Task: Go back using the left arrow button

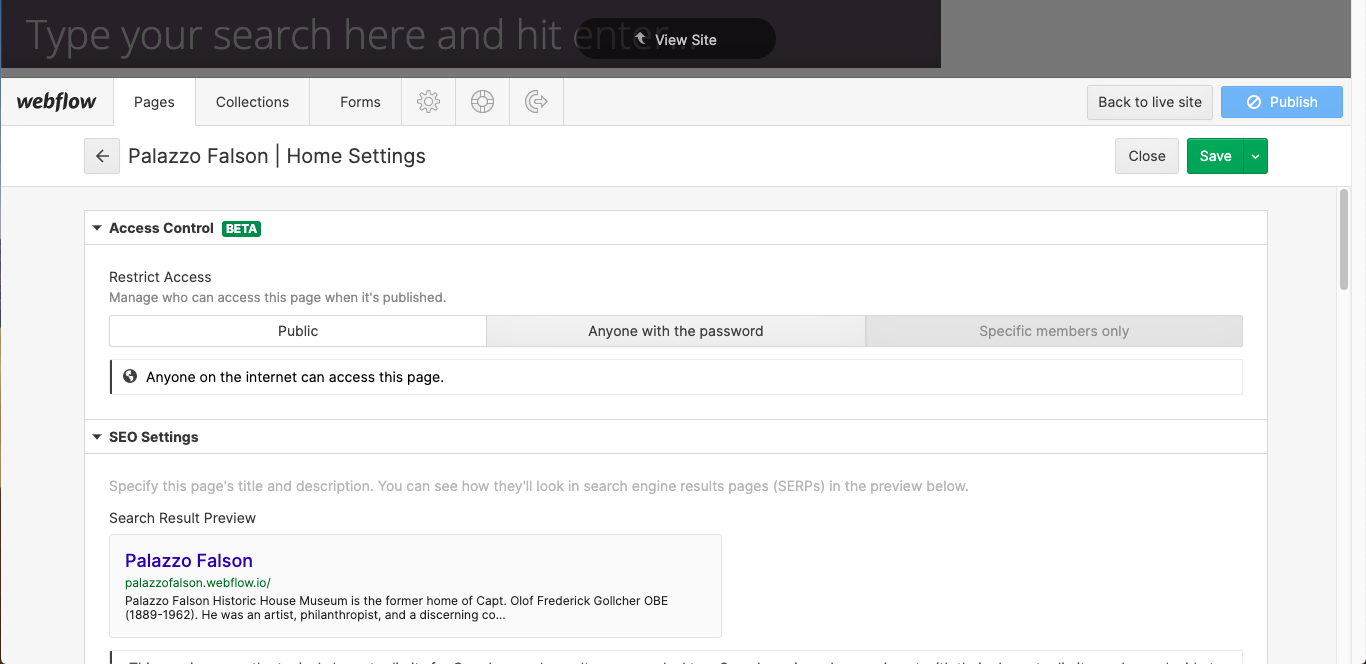Action: 102,156
